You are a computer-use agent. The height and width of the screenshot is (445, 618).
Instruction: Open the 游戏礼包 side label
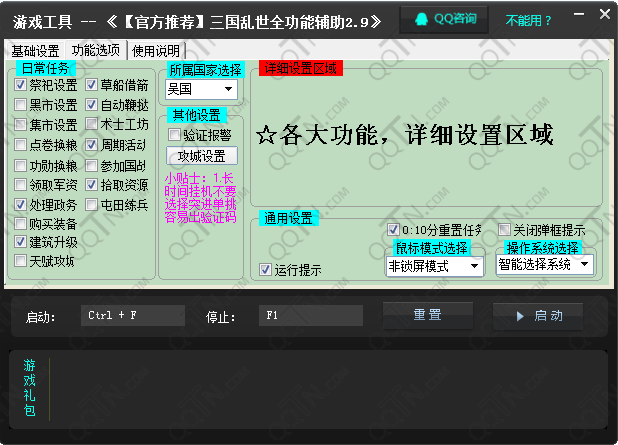[29, 387]
